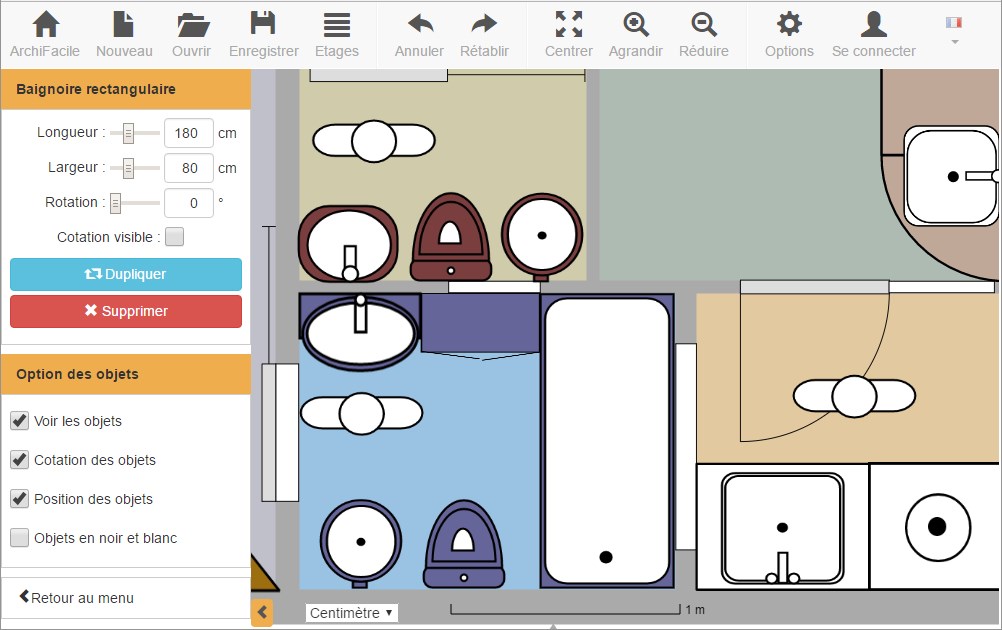Zoom in using Agrandir
Image resolution: width=1002 pixels, height=630 pixels.
(635, 34)
